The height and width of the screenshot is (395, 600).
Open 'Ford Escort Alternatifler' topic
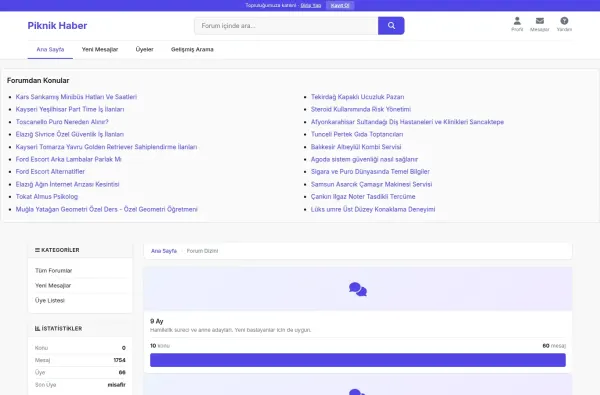(x=50, y=171)
